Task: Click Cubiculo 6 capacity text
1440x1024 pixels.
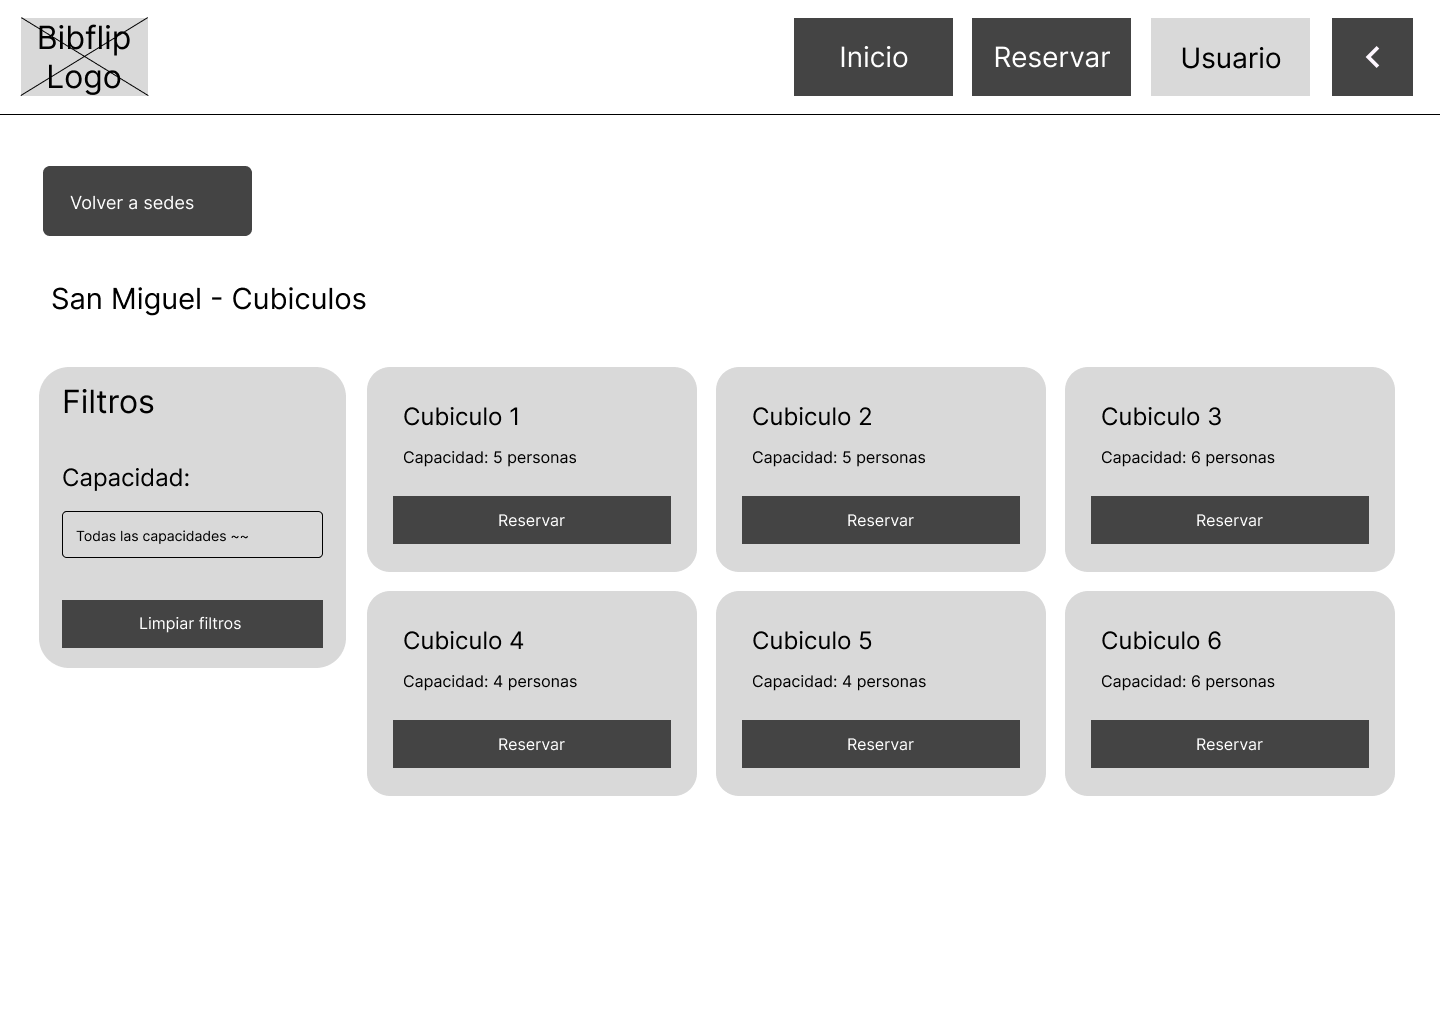Action: [x=1188, y=682]
